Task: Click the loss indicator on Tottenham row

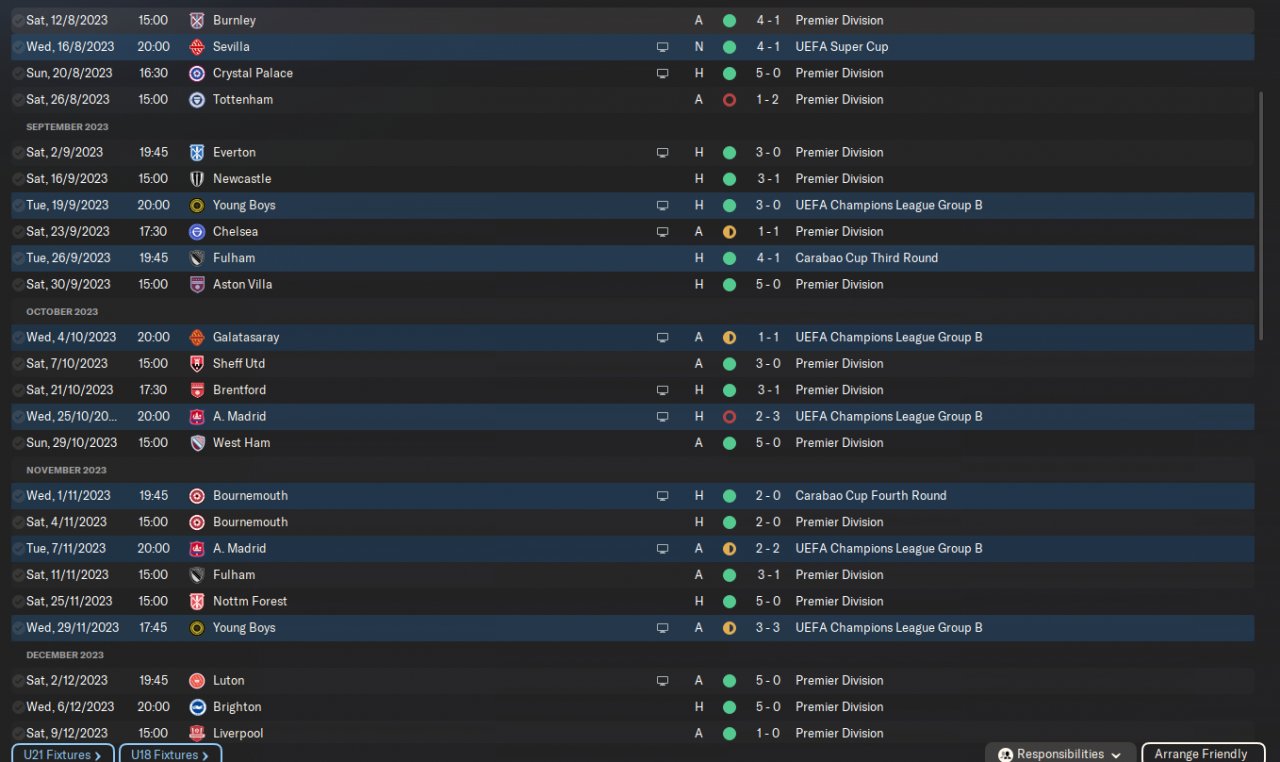Action: (729, 100)
